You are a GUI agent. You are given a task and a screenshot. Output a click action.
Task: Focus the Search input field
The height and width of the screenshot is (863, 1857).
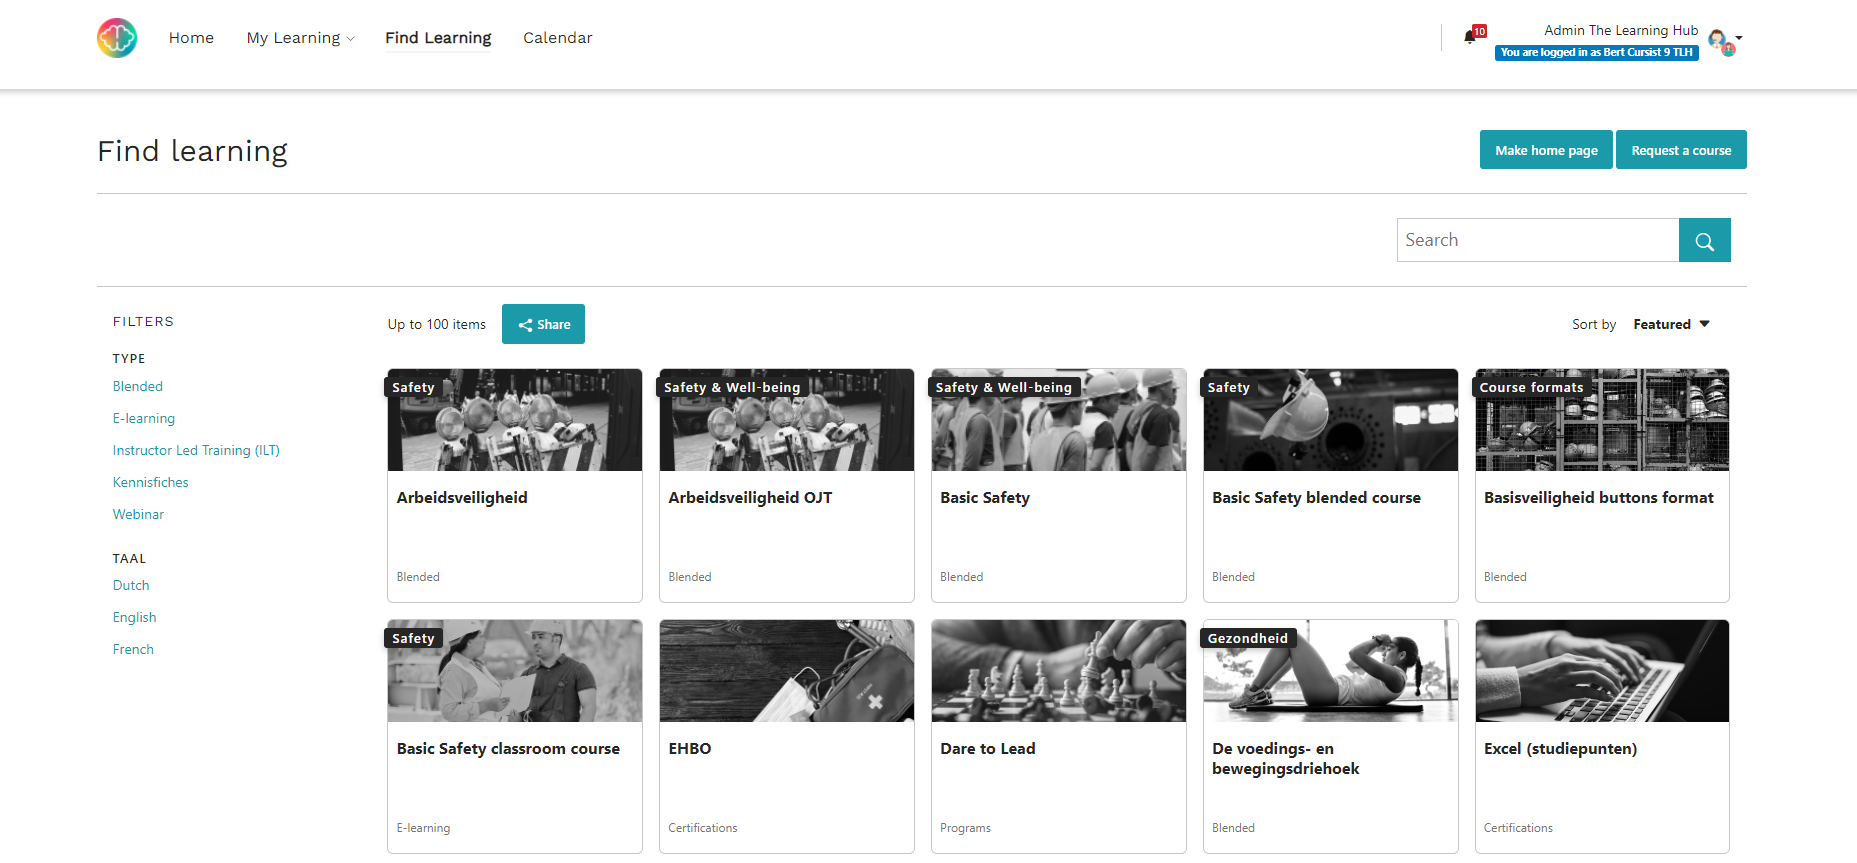point(1537,240)
